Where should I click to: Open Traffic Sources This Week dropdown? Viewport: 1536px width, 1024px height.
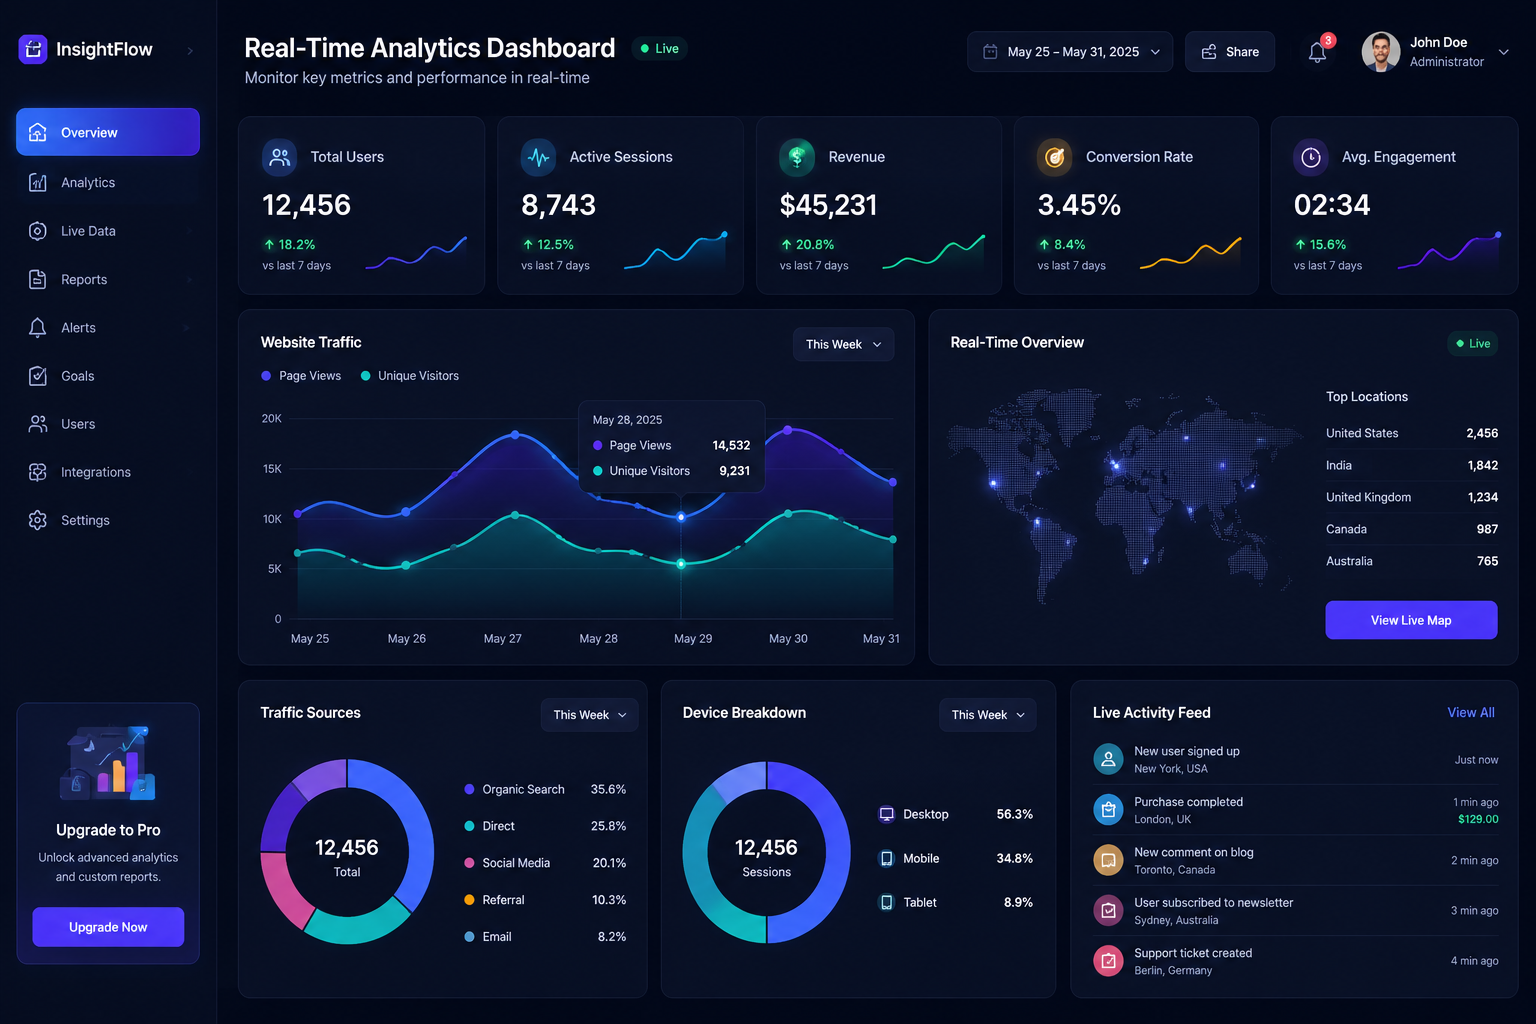590,715
